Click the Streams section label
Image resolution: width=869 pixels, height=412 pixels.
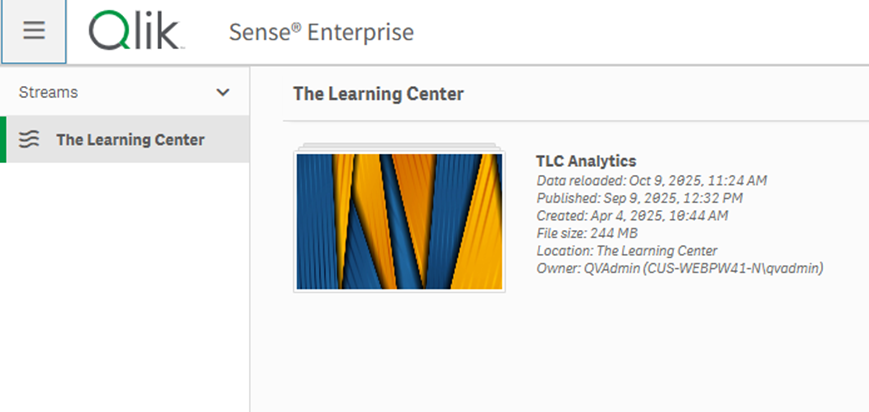tap(48, 92)
